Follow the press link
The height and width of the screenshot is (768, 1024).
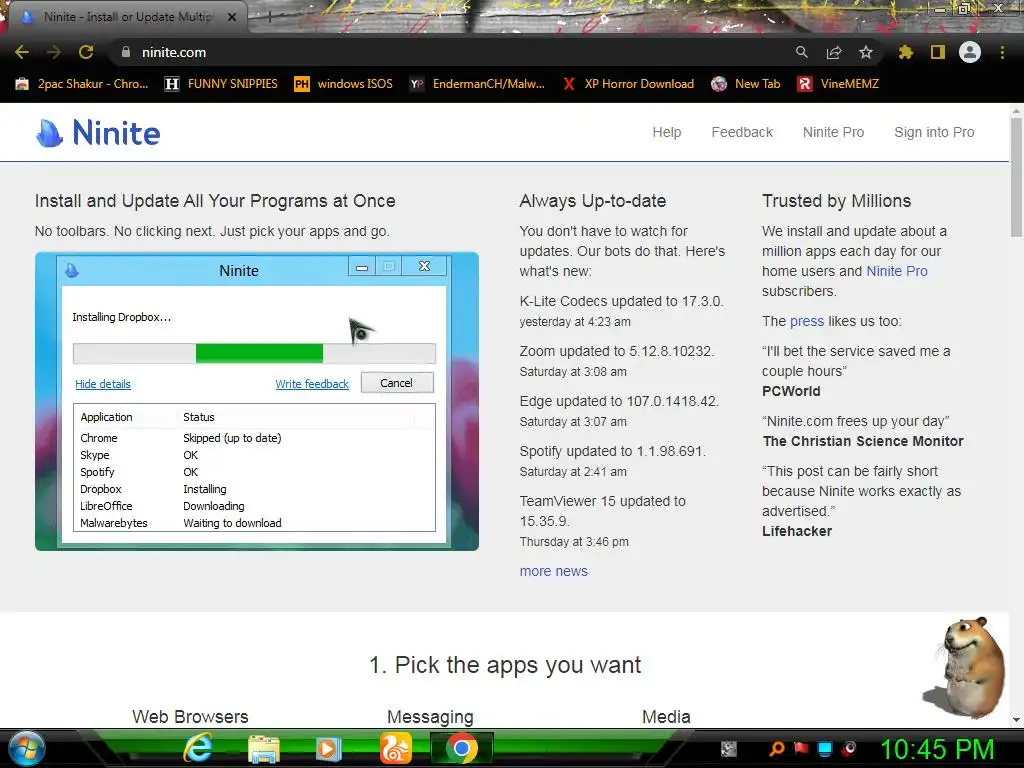coord(807,321)
